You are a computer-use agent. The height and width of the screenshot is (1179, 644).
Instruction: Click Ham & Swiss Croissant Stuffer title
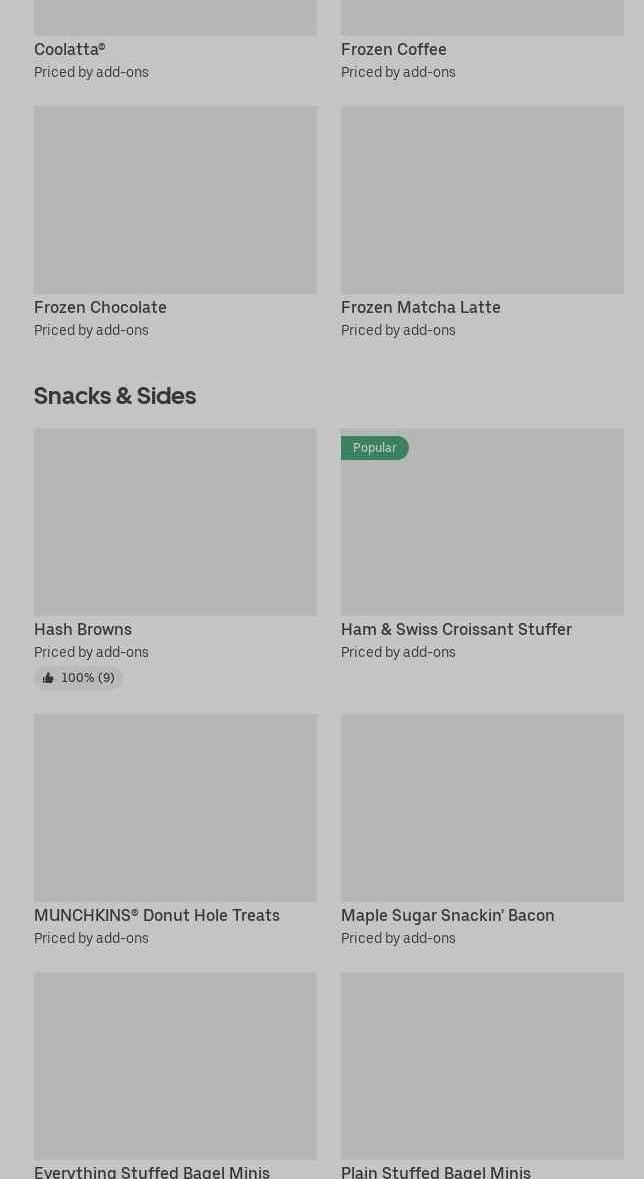pyautogui.click(x=456, y=630)
